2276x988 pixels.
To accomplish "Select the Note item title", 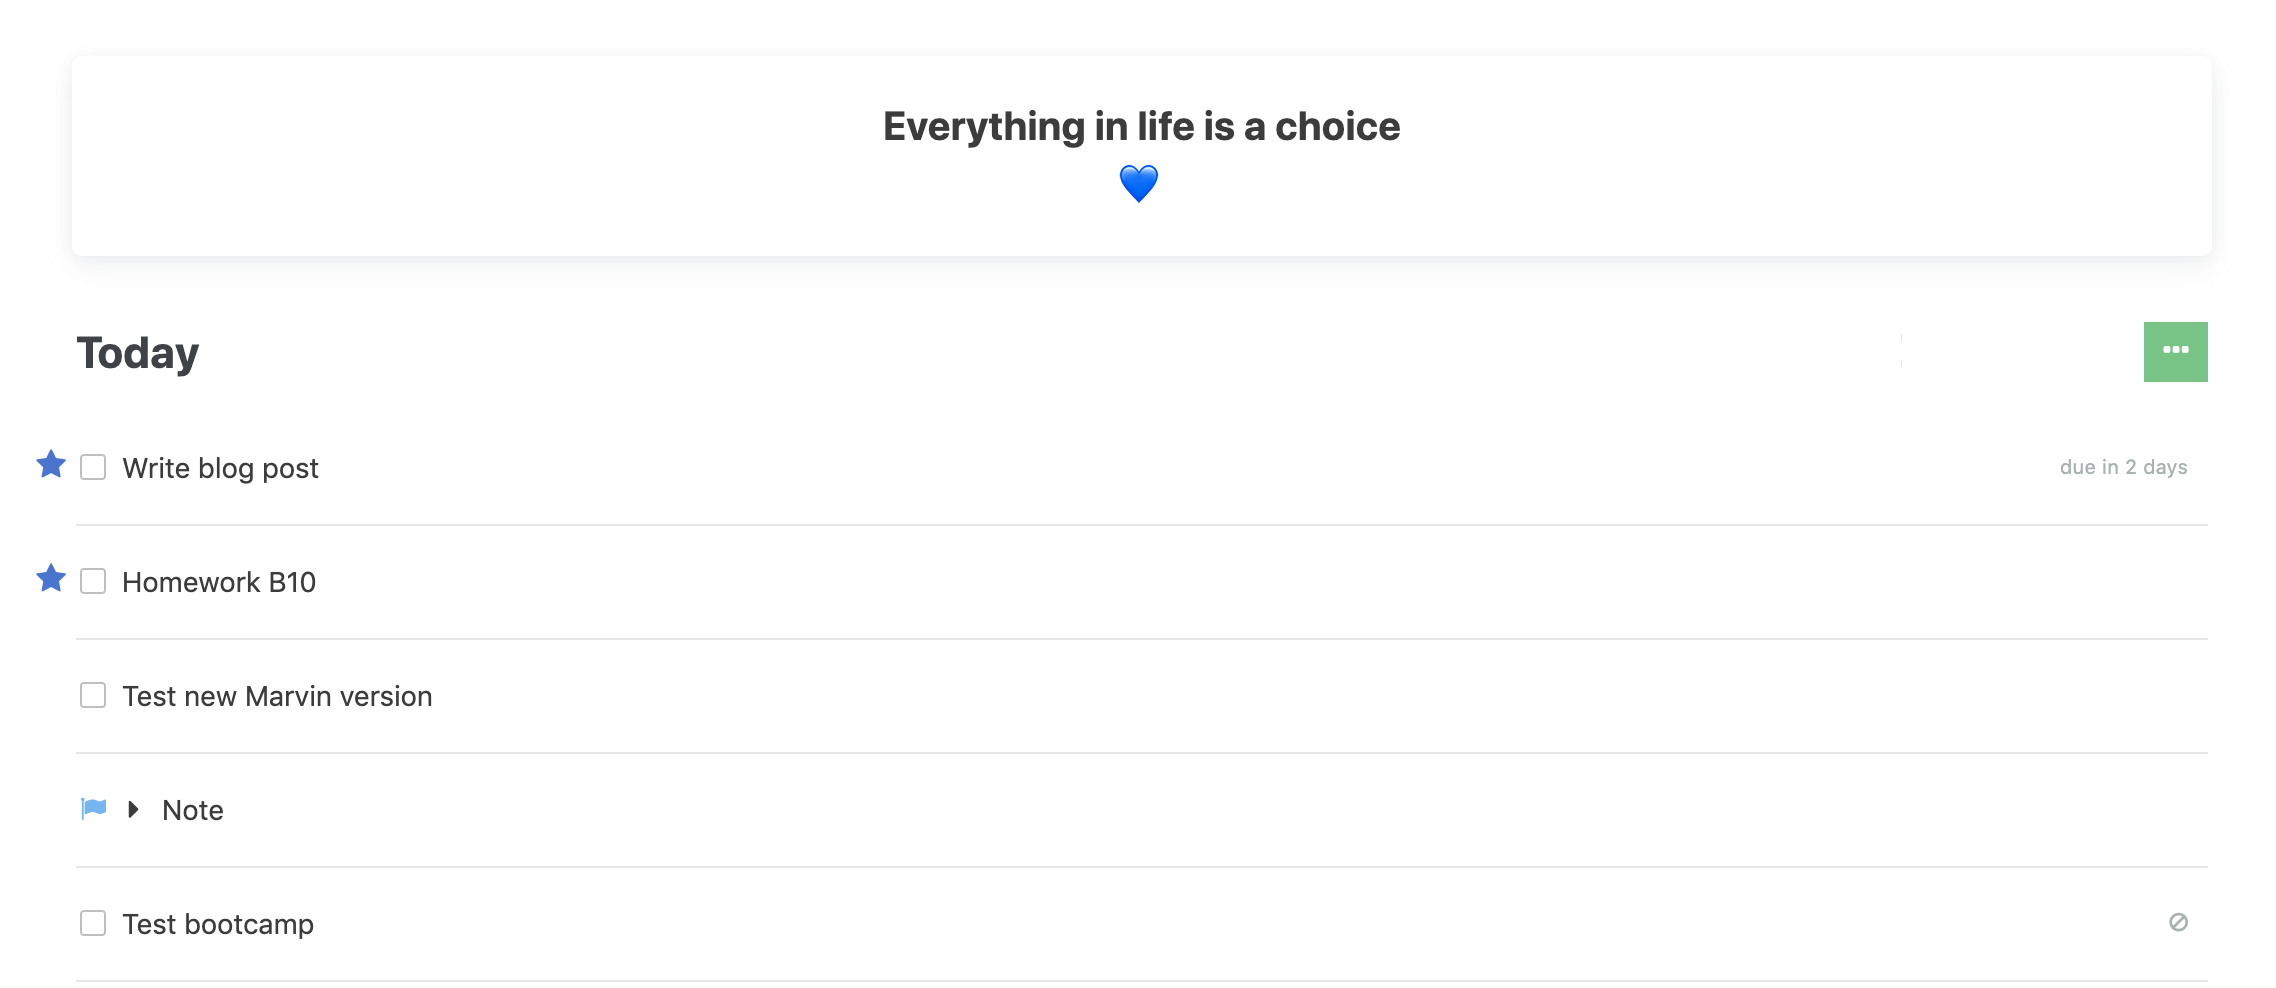I will tap(193, 810).
